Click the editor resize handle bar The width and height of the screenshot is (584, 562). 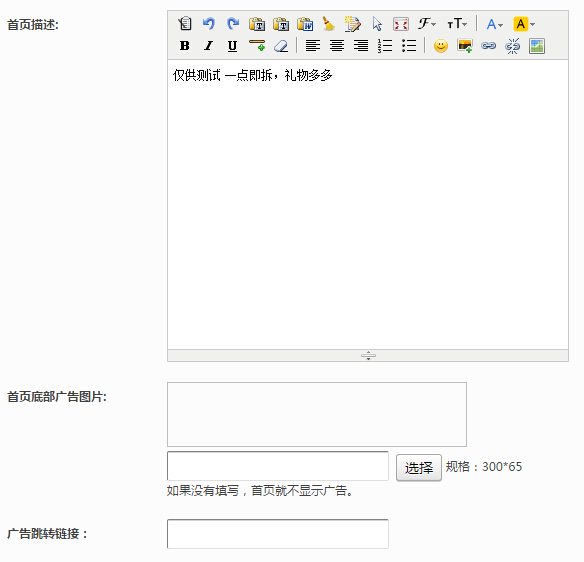(368, 355)
